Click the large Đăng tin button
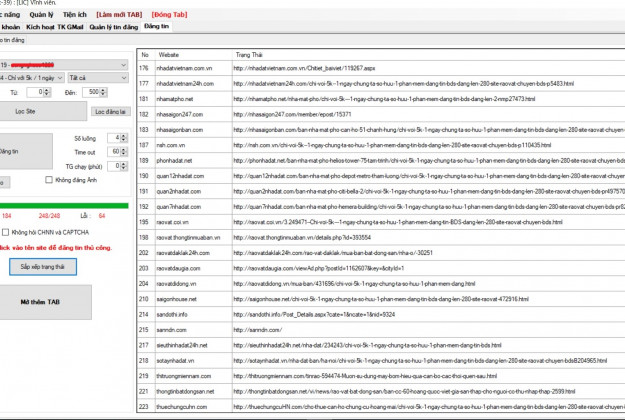The width and height of the screenshot is (625, 420). click(26, 151)
